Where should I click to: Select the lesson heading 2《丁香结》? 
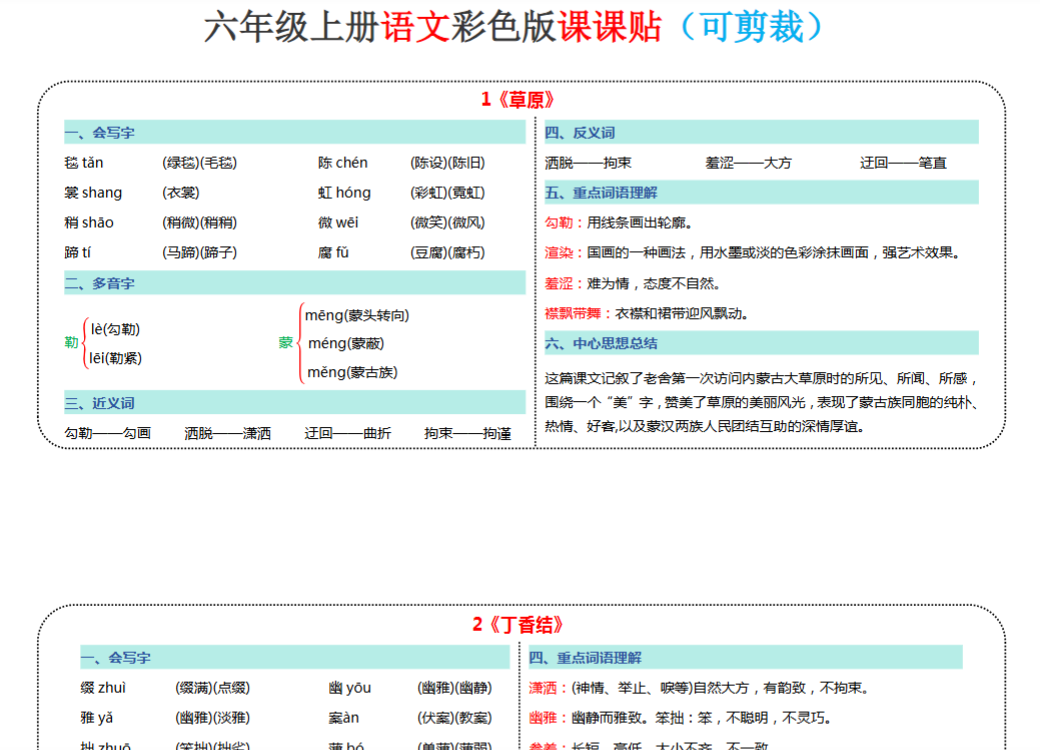(518, 625)
